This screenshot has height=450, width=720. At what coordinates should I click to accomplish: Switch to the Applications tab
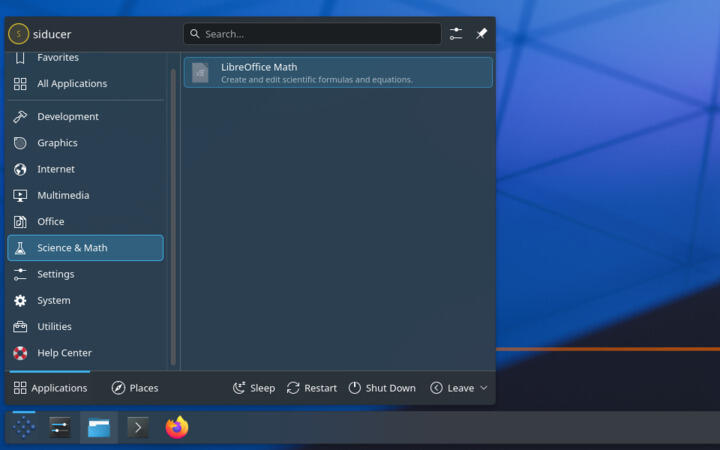(50, 388)
